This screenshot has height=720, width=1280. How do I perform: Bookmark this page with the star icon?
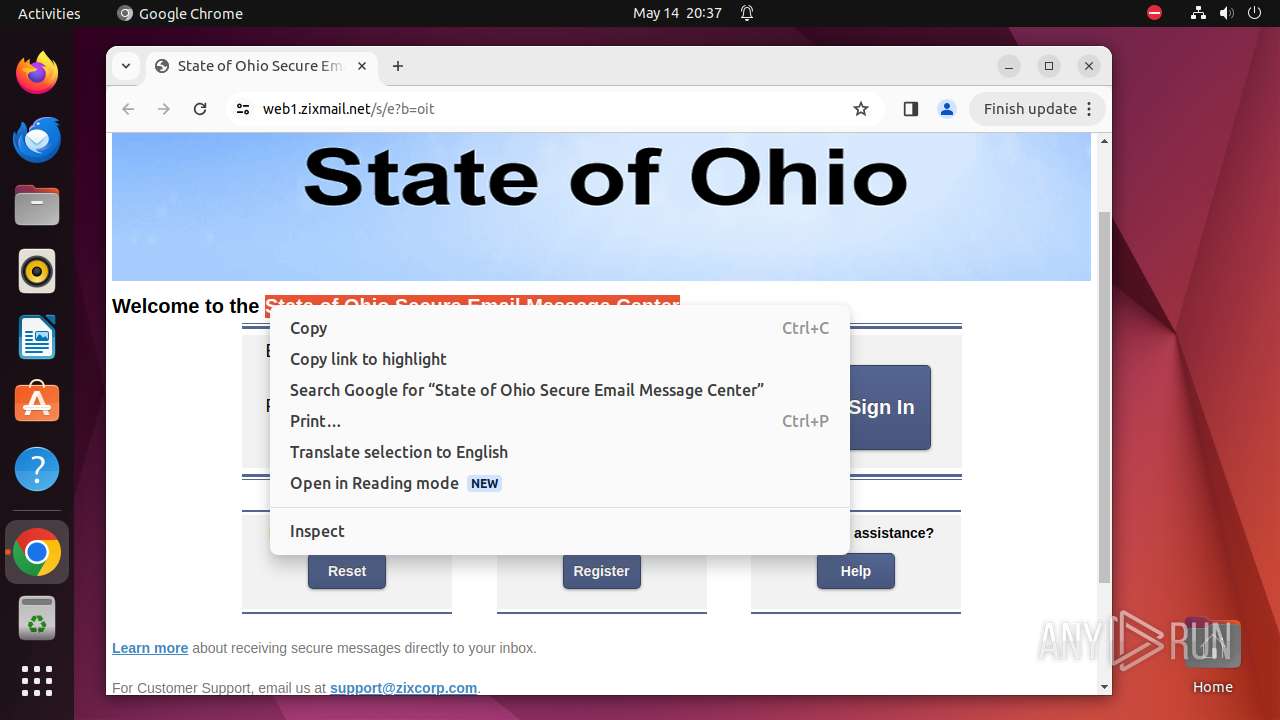[861, 109]
